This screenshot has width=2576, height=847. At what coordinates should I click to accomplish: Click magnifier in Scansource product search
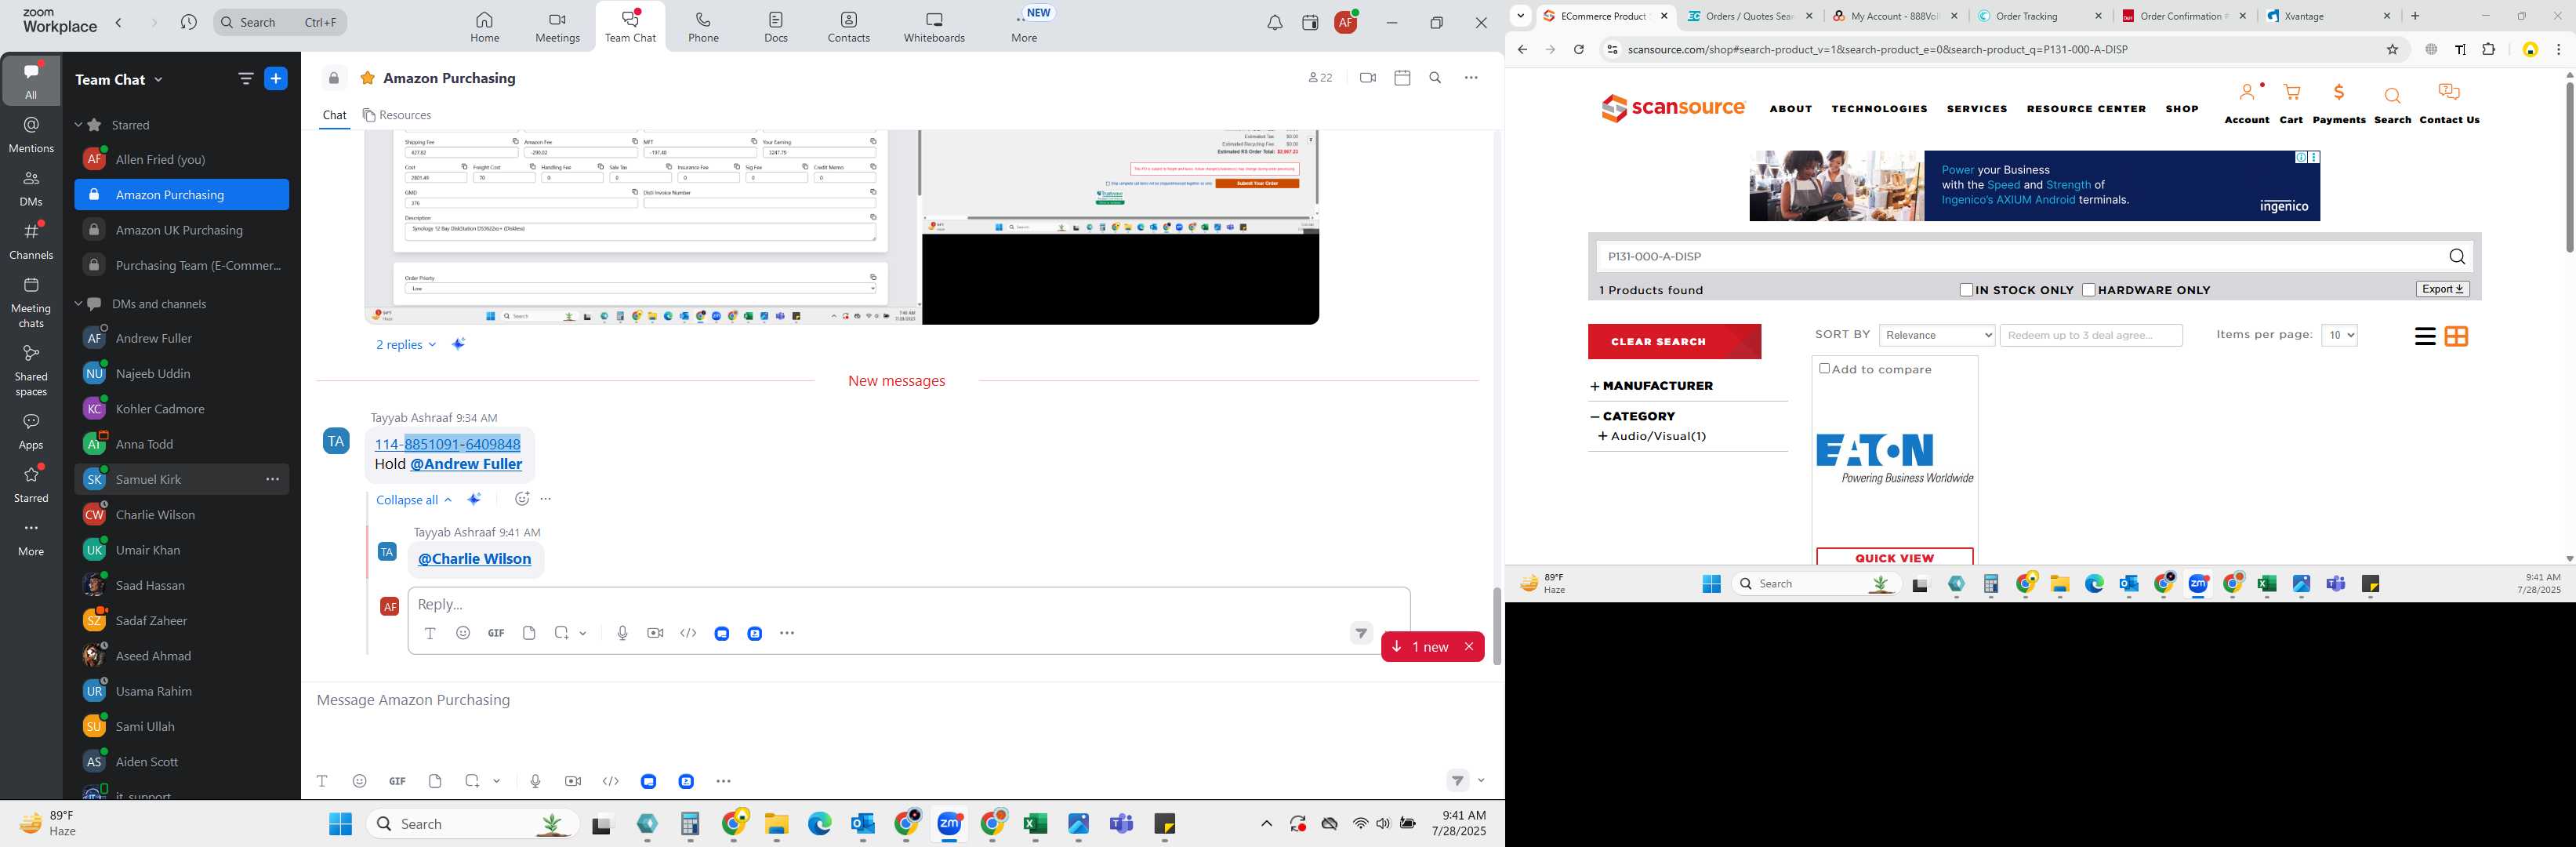(2456, 257)
